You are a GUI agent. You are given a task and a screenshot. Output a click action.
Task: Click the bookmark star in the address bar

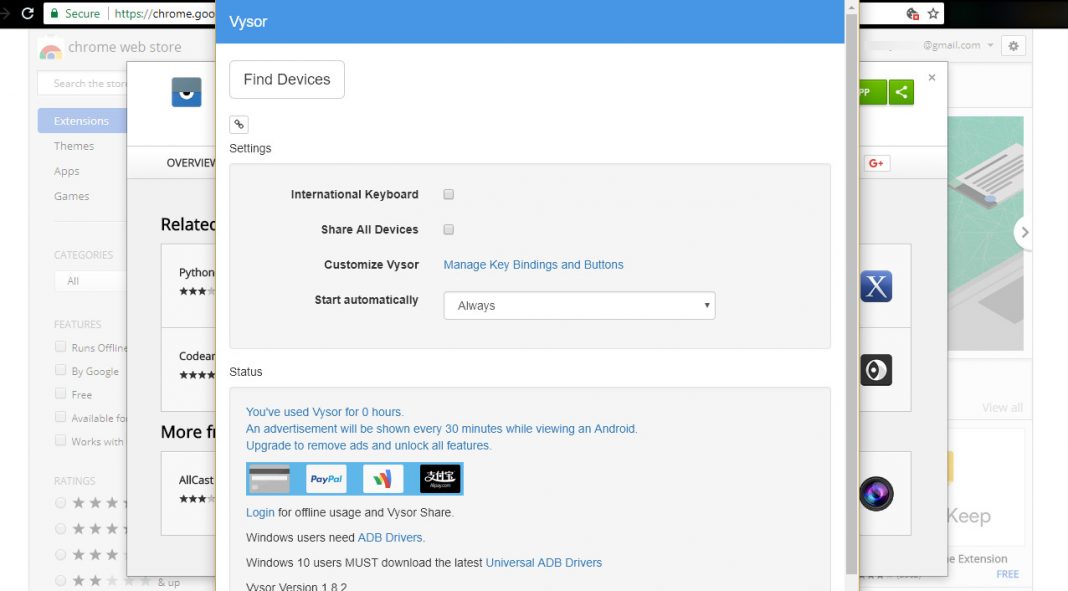click(932, 14)
